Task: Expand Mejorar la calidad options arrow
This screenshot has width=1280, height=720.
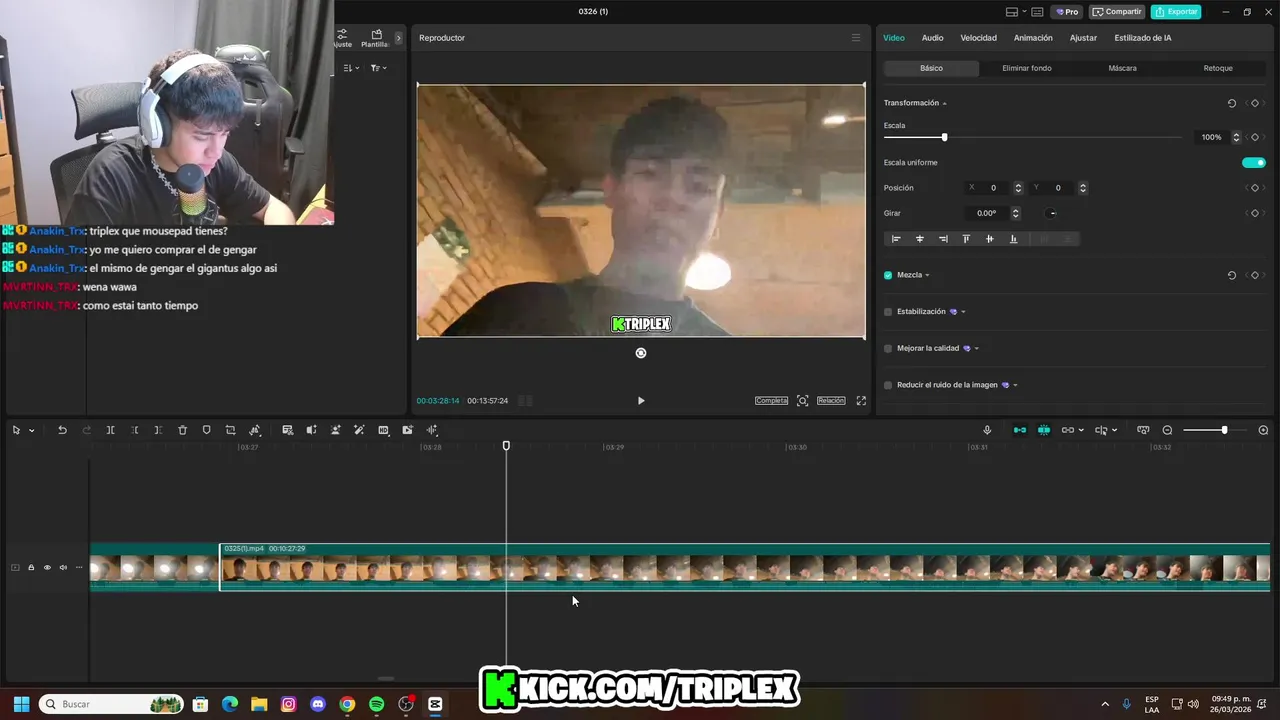Action: pyautogui.click(x=976, y=349)
